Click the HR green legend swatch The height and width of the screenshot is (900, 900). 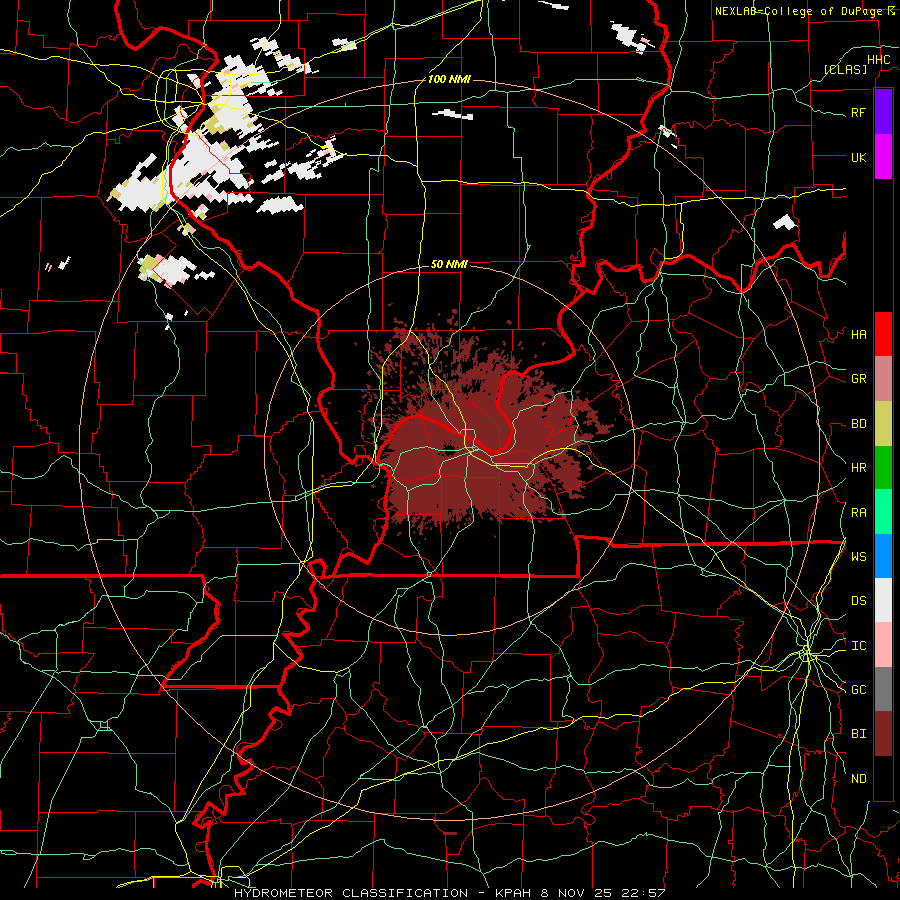point(883,468)
